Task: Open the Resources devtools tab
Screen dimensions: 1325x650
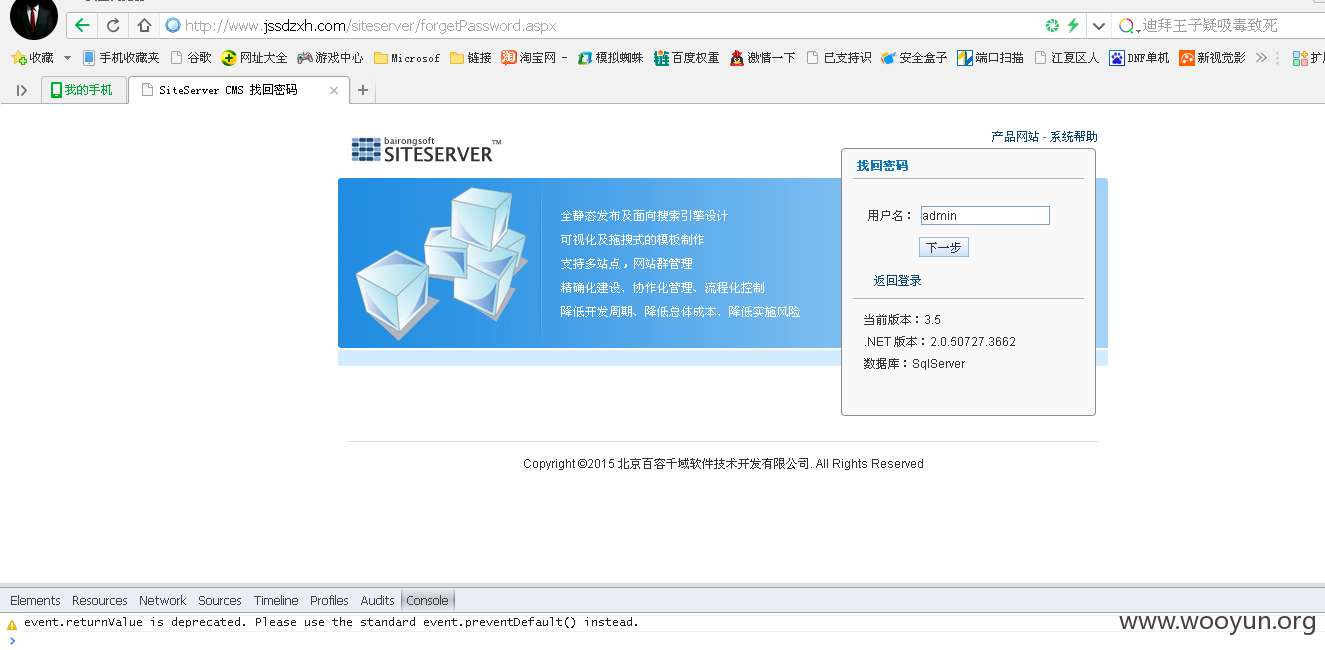Action: click(100, 600)
